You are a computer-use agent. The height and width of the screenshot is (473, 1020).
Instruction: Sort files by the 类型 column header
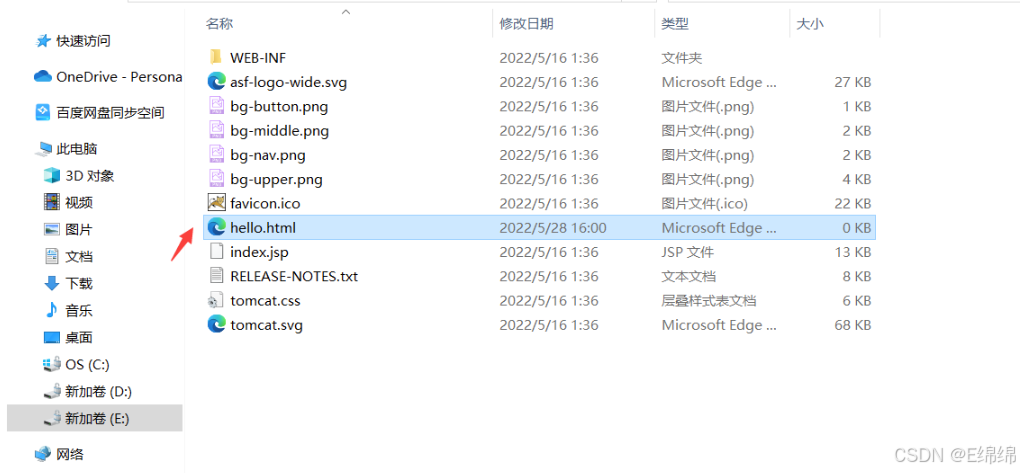(675, 24)
